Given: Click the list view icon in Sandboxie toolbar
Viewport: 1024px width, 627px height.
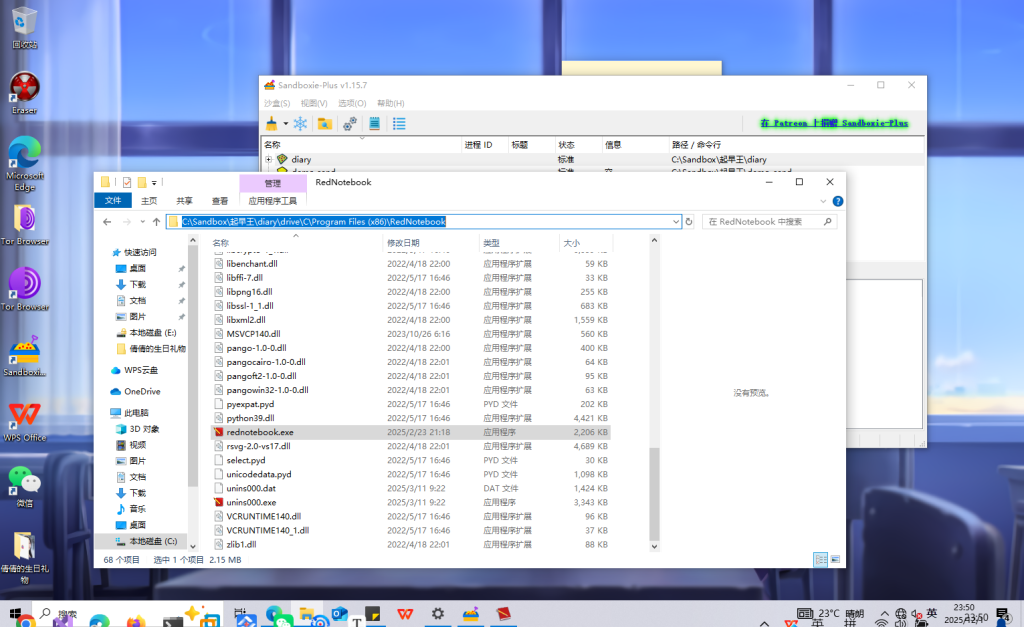Looking at the screenshot, I should tap(399, 124).
